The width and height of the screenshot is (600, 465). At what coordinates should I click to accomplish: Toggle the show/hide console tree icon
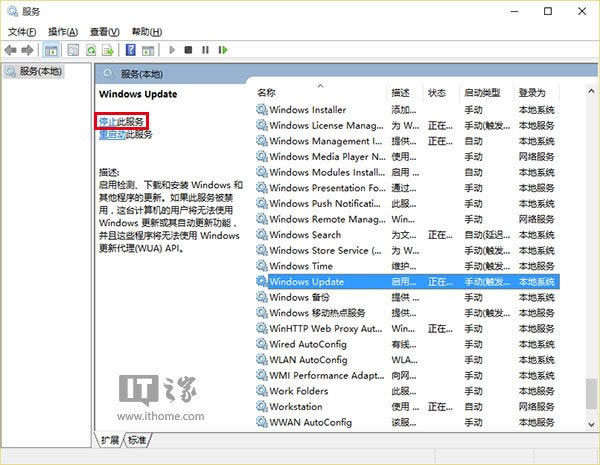(50, 49)
